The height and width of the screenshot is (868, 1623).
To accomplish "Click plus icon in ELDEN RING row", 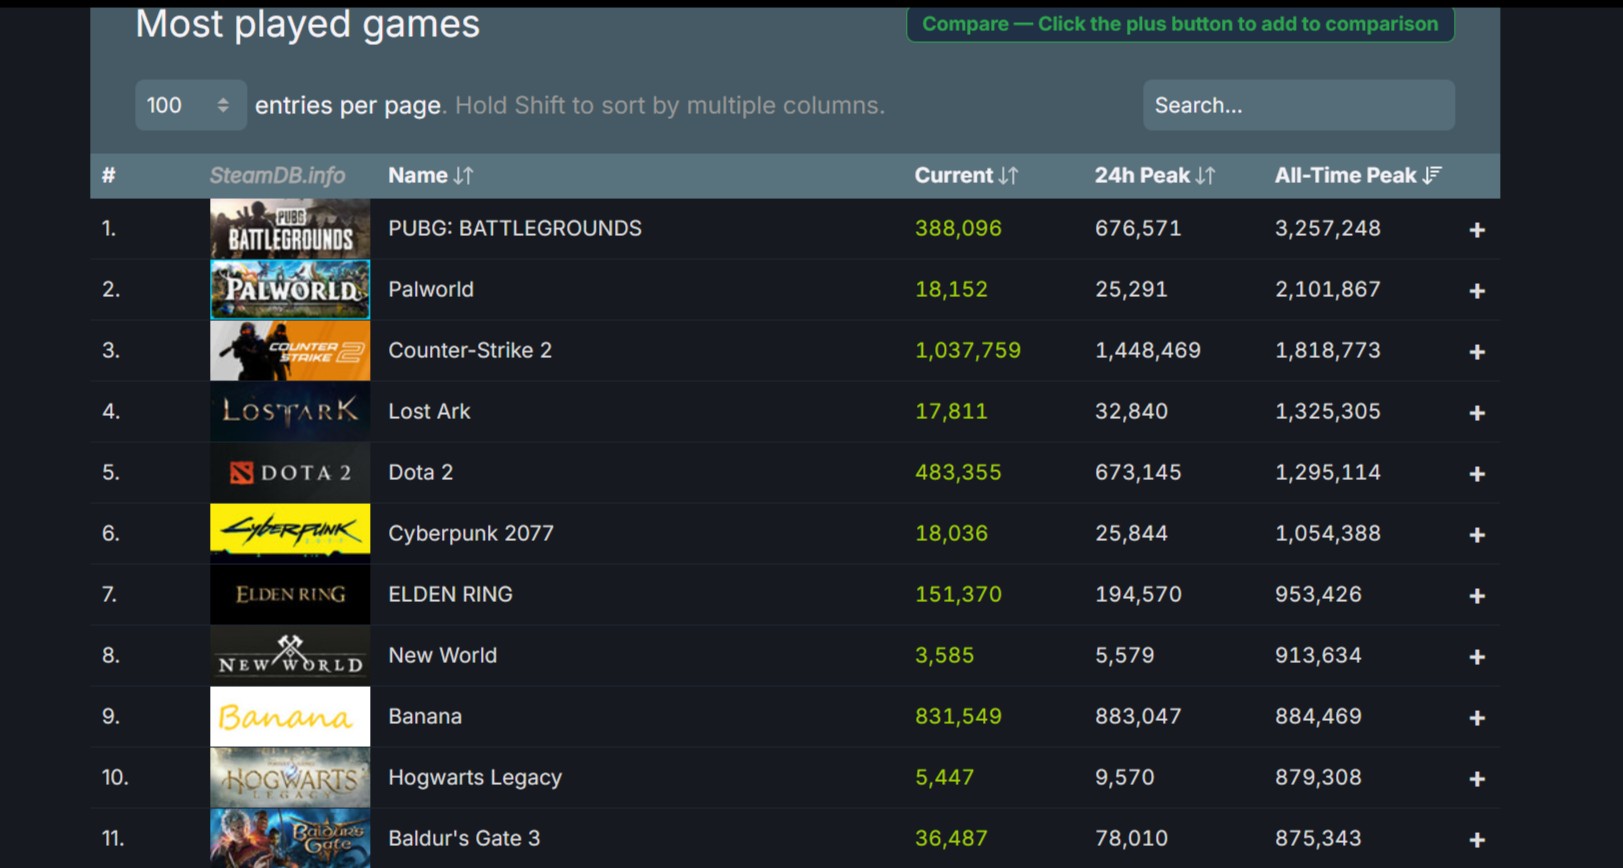I will coord(1476,596).
